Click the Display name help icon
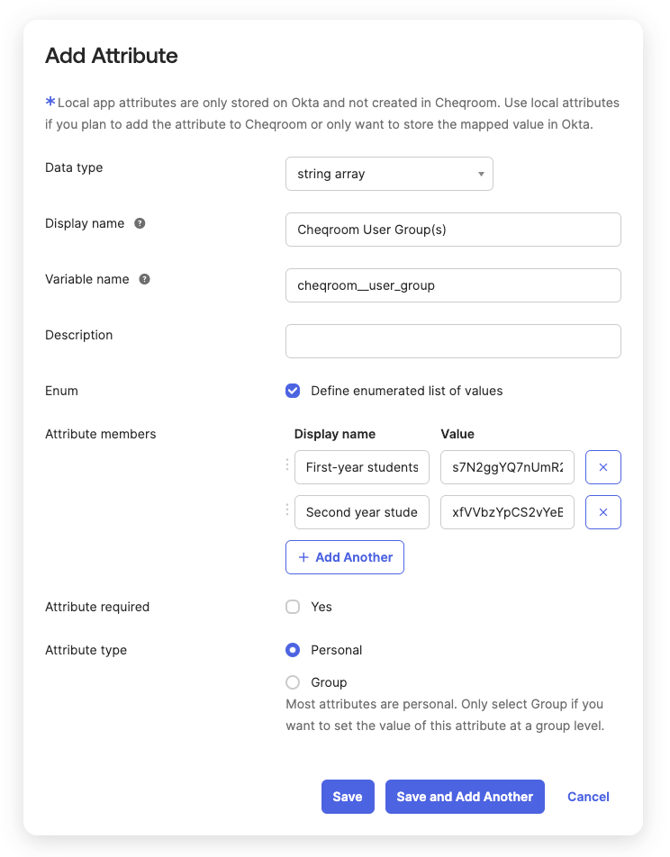670x857 pixels. (x=140, y=224)
